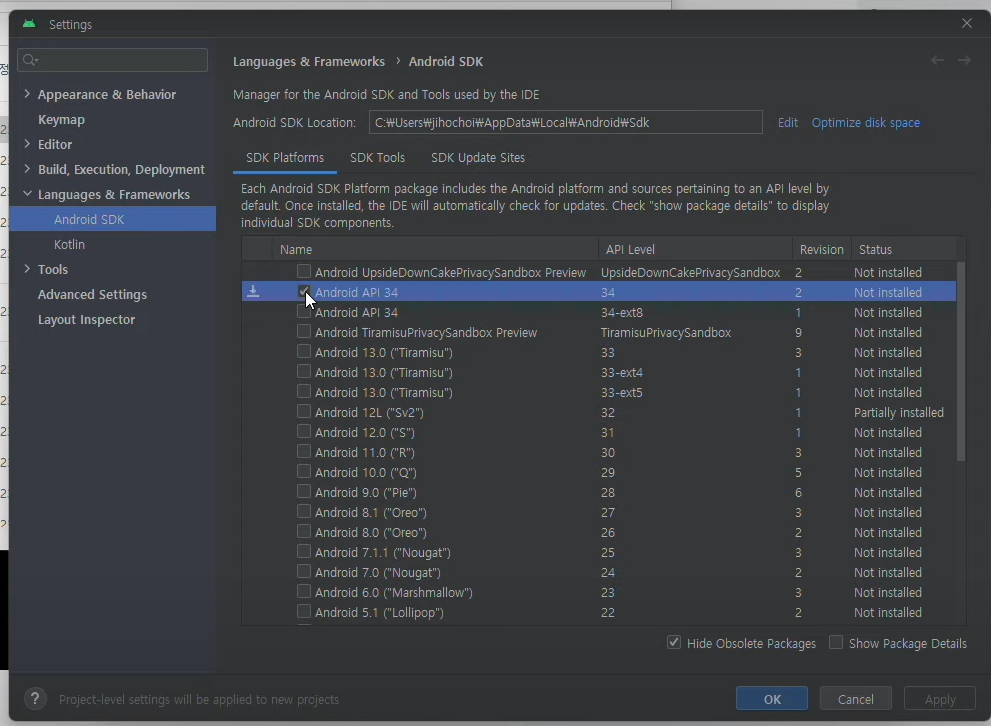Click Android Studio logo in title bar

pyautogui.click(x=29, y=24)
